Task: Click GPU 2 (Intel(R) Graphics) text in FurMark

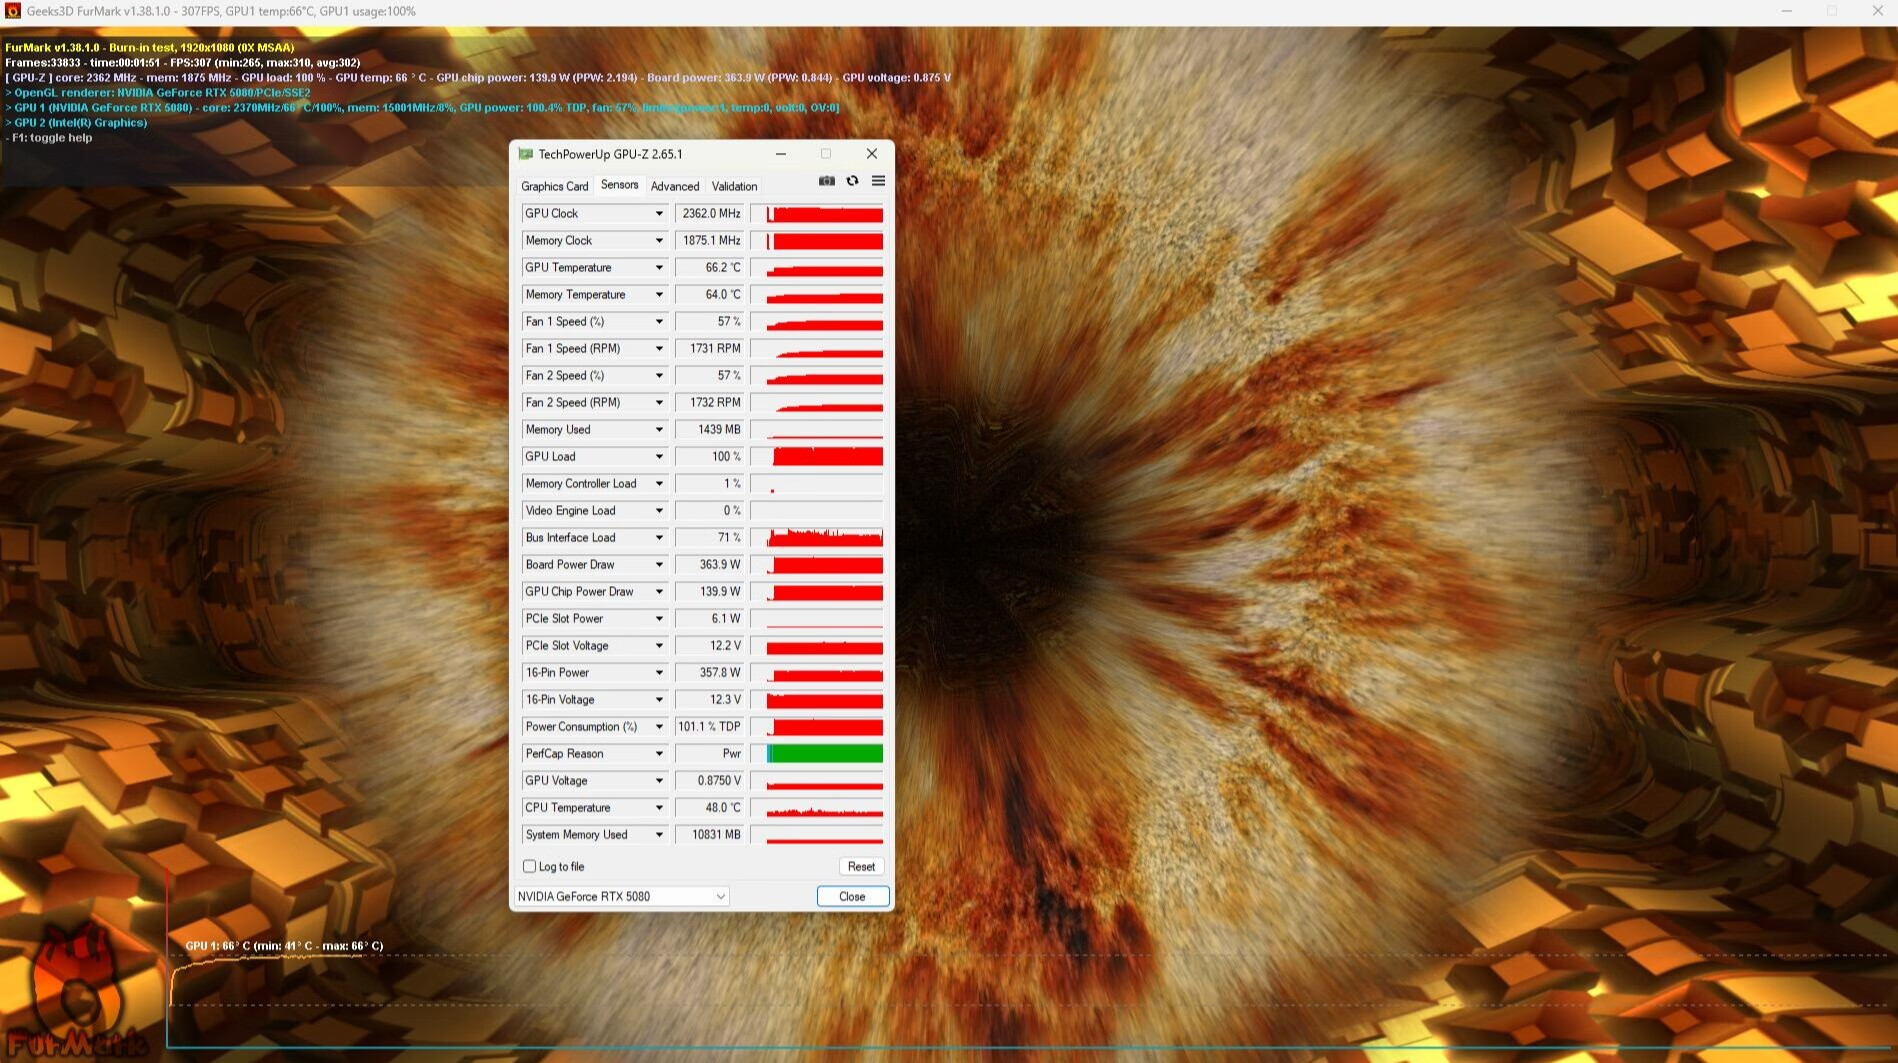Action: coord(76,123)
